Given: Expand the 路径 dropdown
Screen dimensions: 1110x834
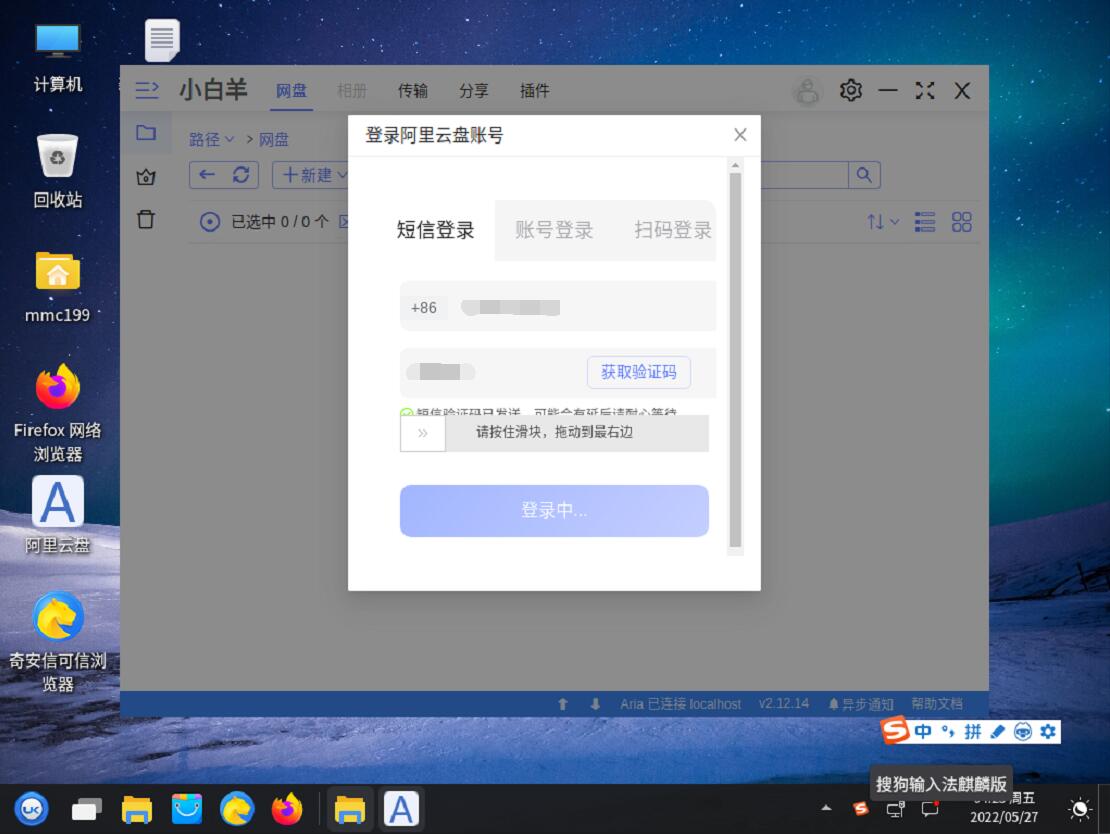Looking at the screenshot, I should pyautogui.click(x=211, y=139).
